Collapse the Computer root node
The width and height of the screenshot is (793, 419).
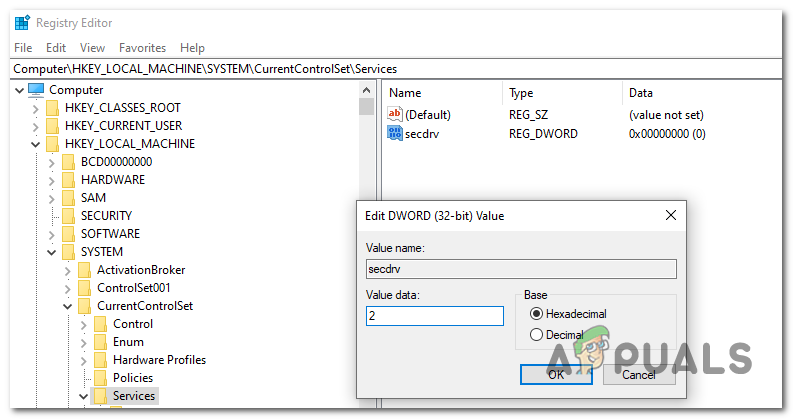pyautogui.click(x=19, y=91)
